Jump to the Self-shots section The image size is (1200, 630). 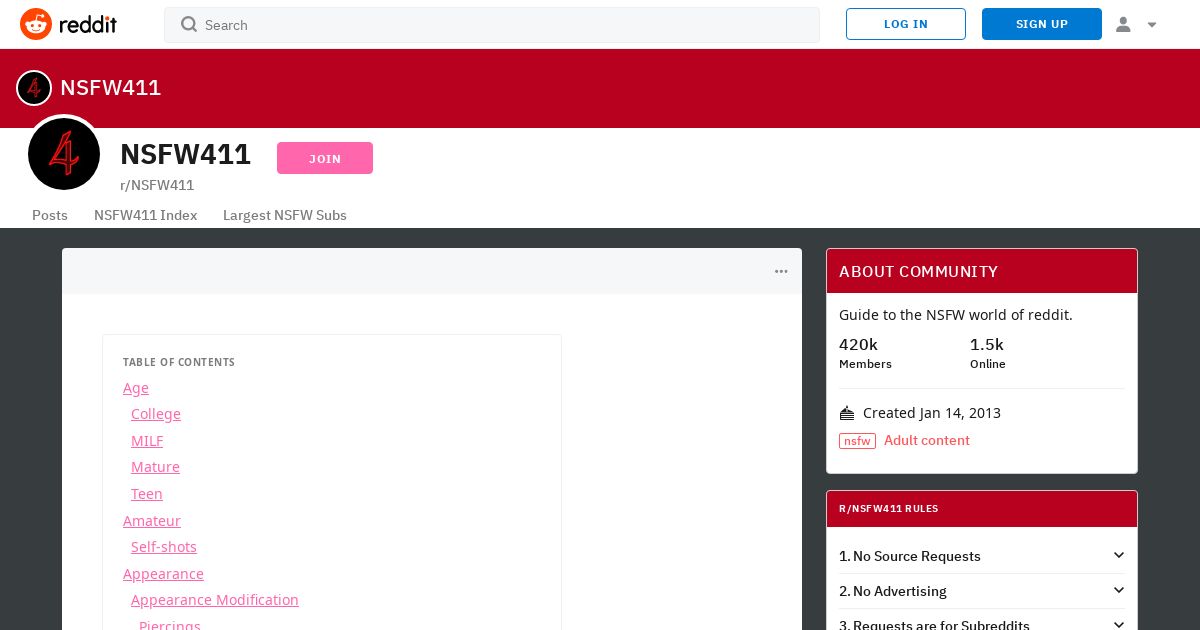click(x=164, y=547)
